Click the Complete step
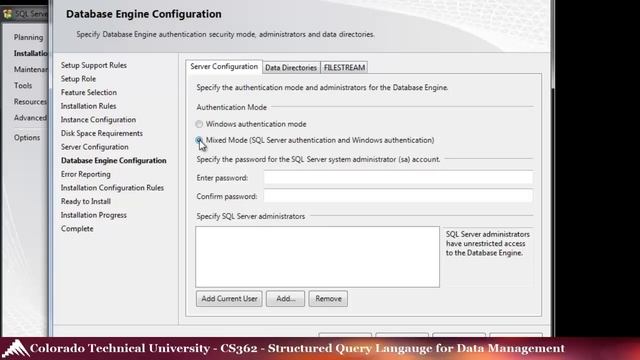Viewport: 640px width, 360px height. 77,229
